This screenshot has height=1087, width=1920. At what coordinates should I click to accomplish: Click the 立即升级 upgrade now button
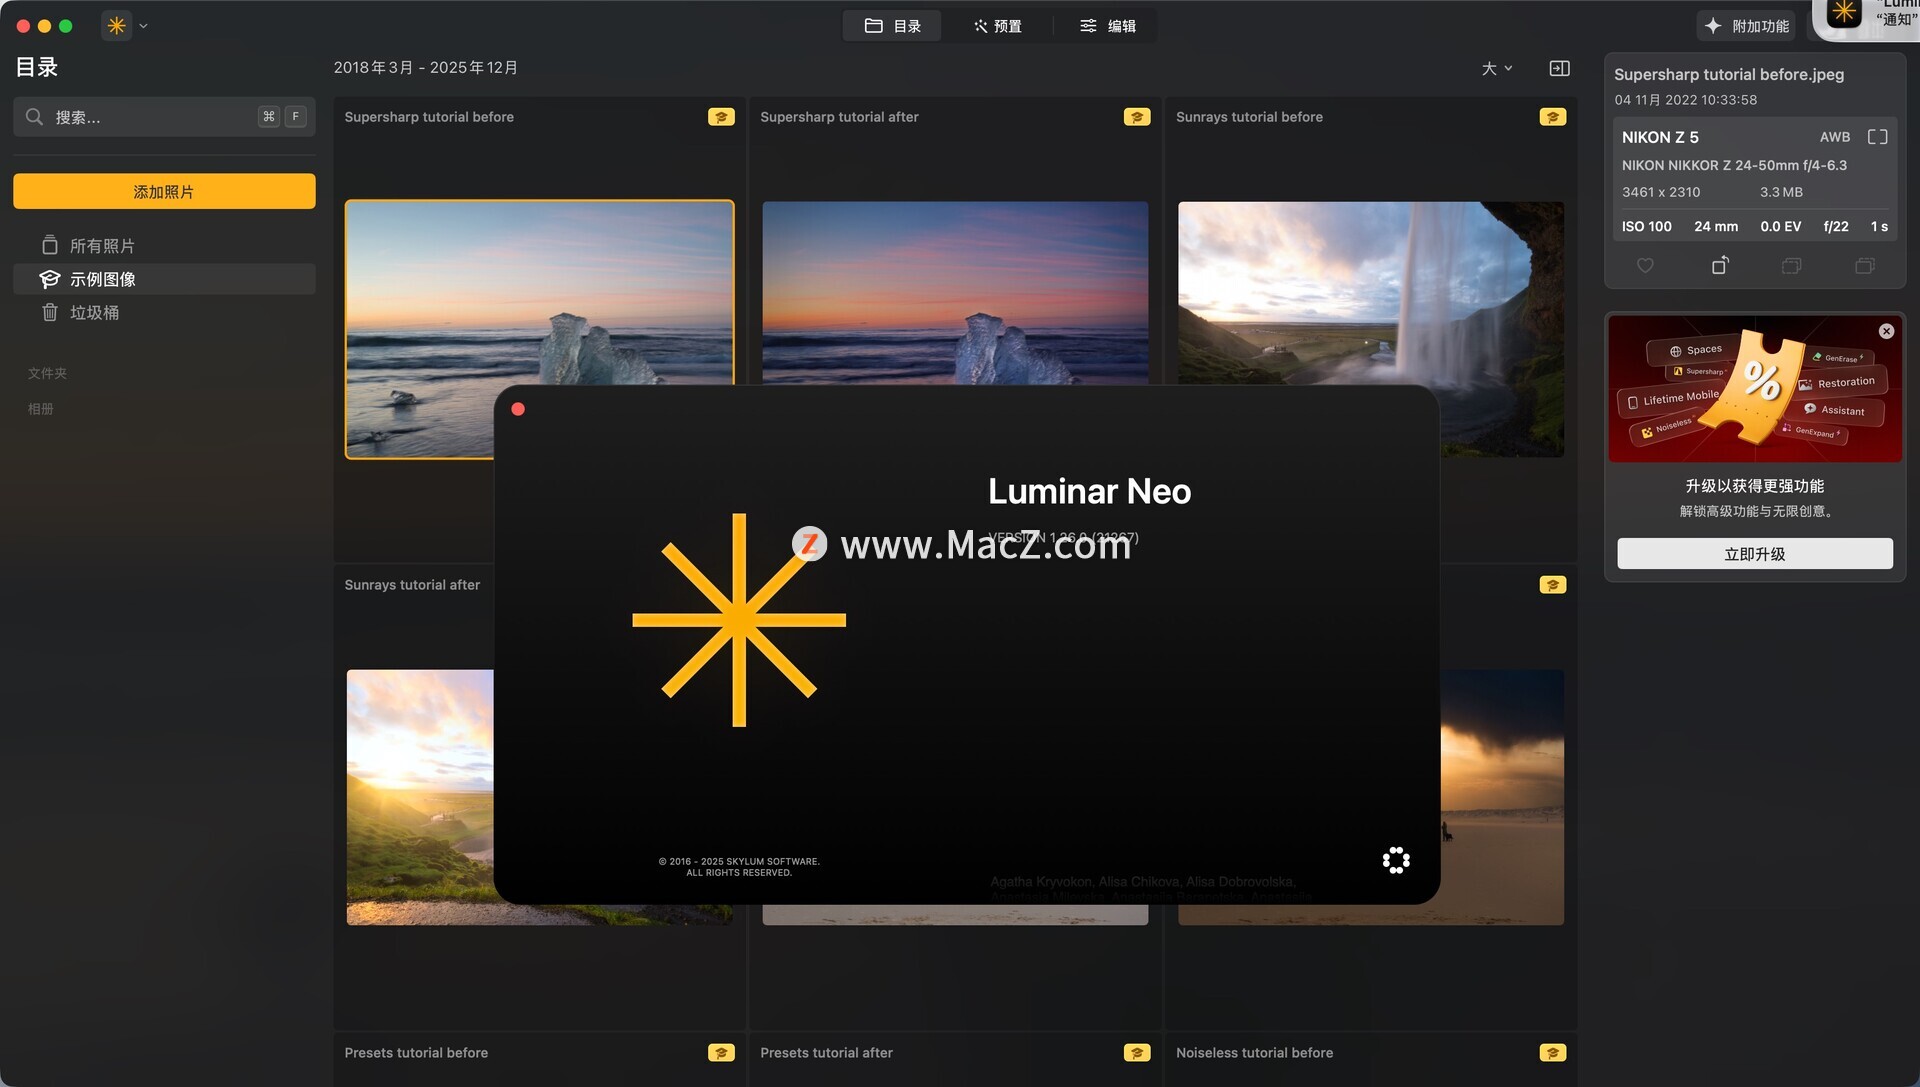point(1754,554)
